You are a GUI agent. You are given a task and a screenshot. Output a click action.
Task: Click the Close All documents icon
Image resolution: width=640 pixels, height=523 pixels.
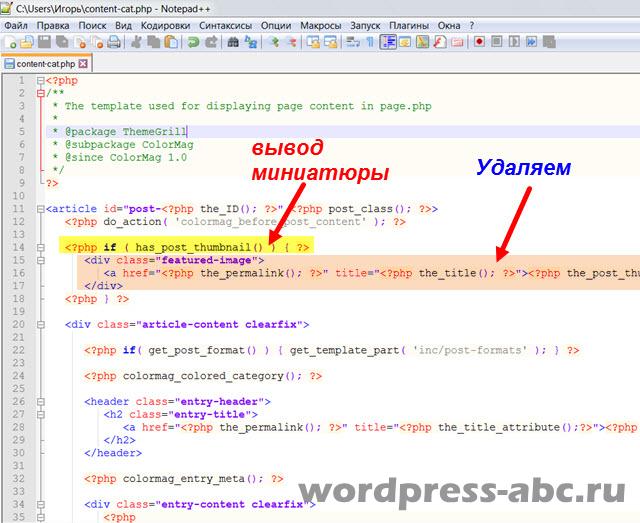click(x=98, y=42)
